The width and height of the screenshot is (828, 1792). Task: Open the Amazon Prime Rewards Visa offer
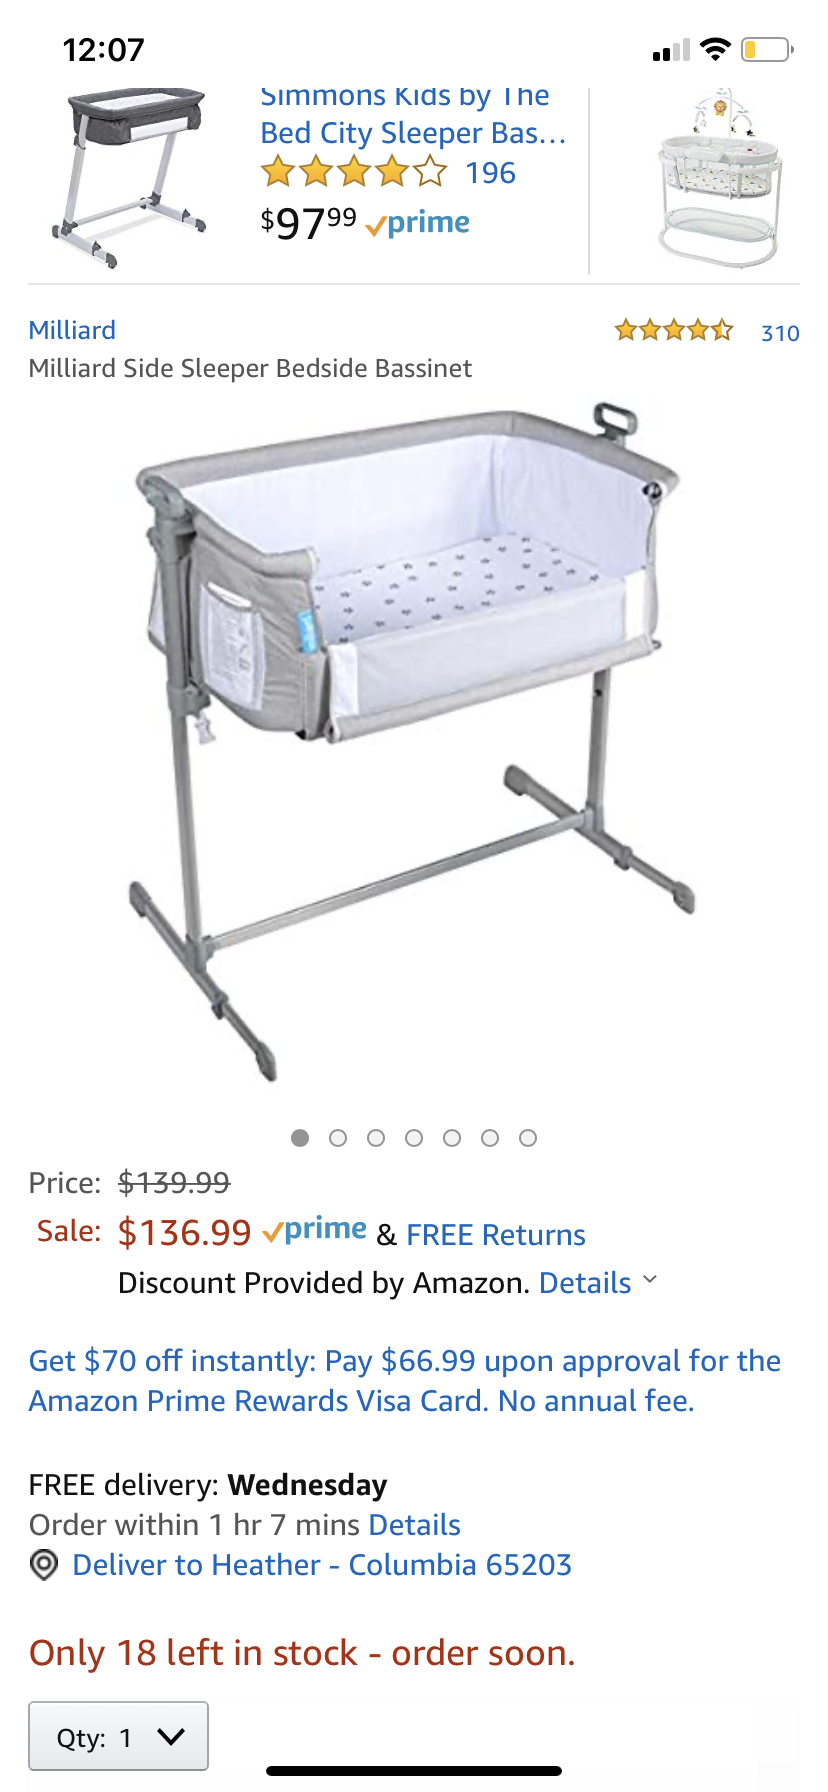(x=405, y=1381)
